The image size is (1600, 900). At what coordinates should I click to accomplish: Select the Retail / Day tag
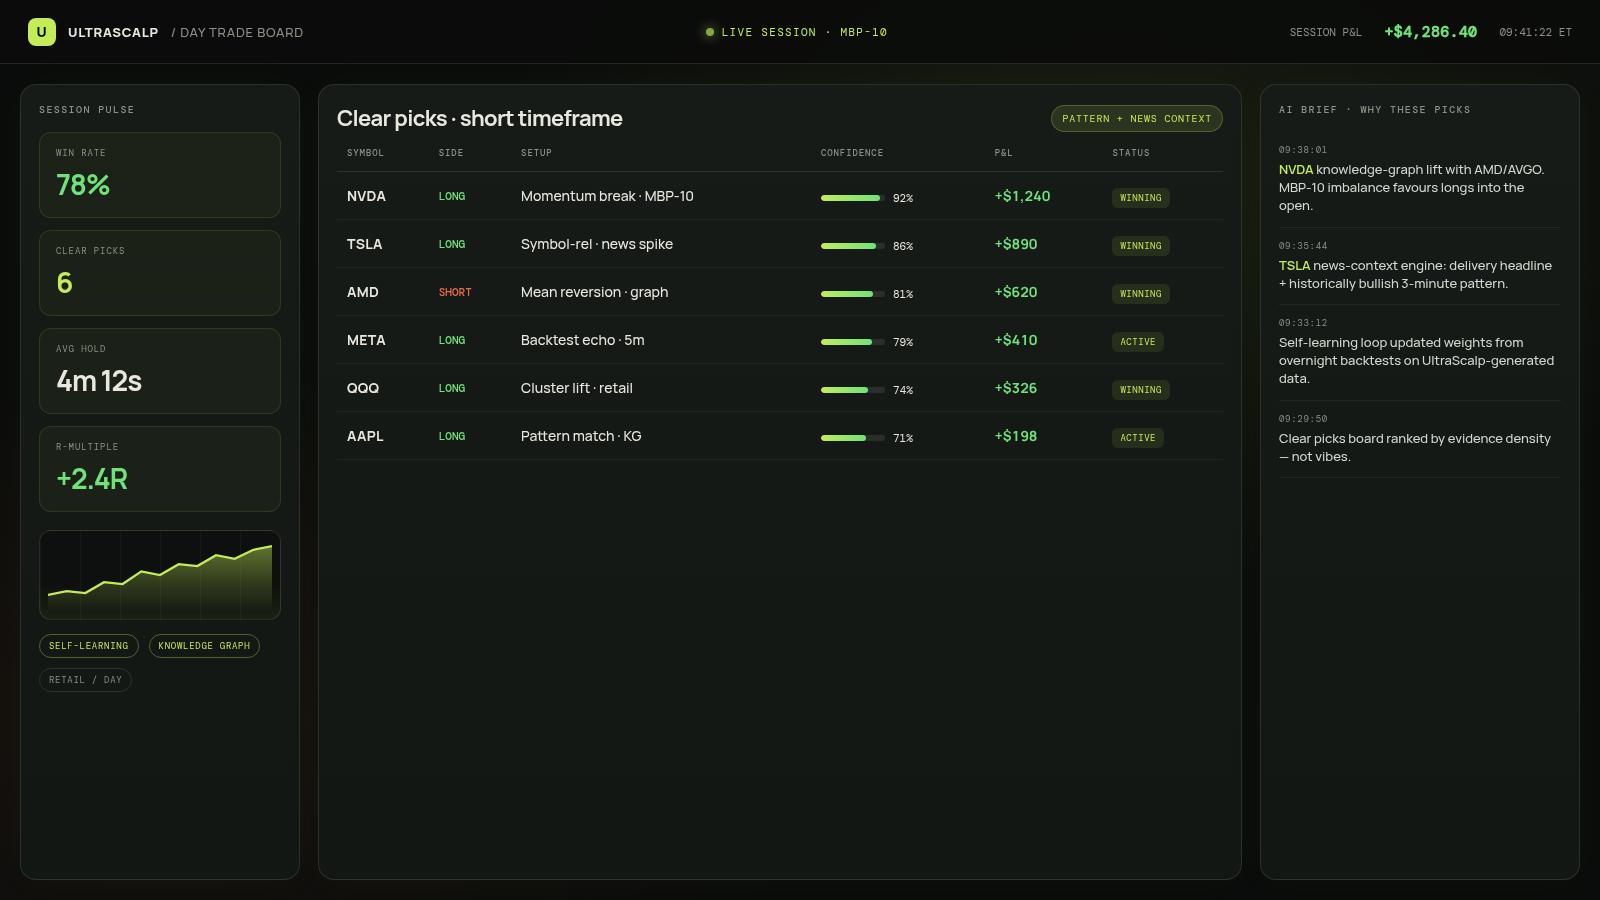tap(85, 680)
